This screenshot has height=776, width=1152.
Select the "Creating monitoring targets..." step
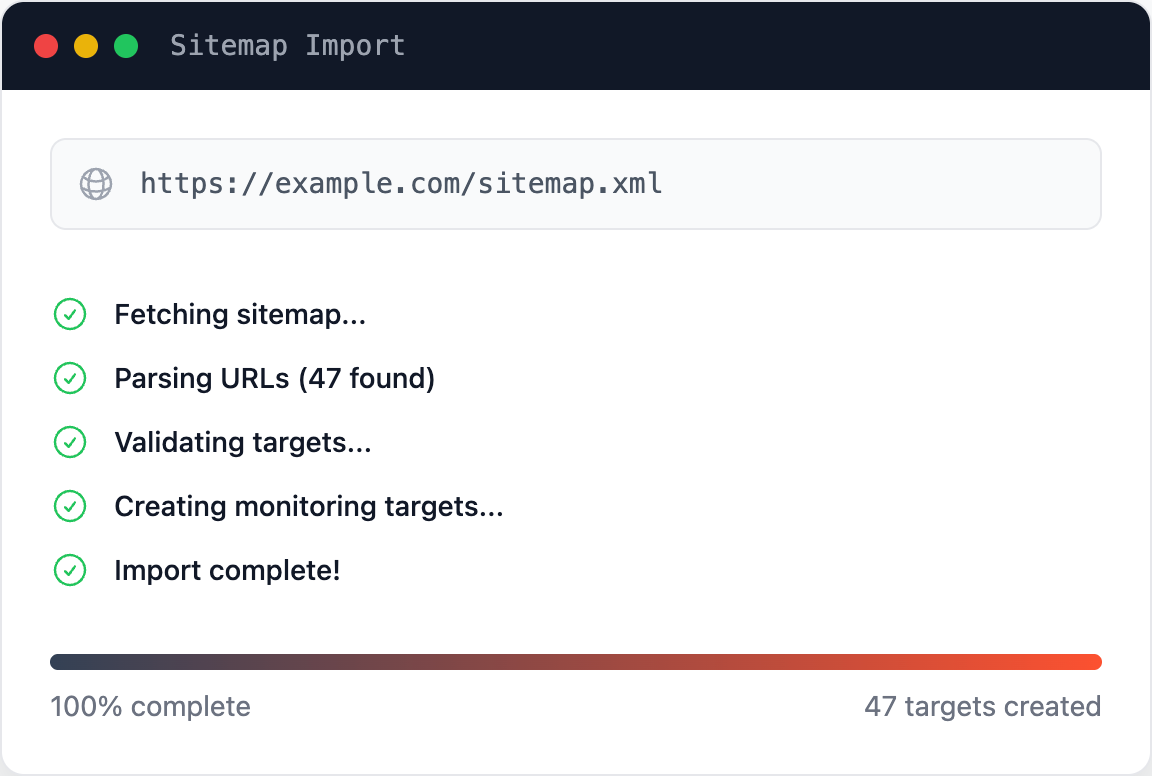point(308,507)
